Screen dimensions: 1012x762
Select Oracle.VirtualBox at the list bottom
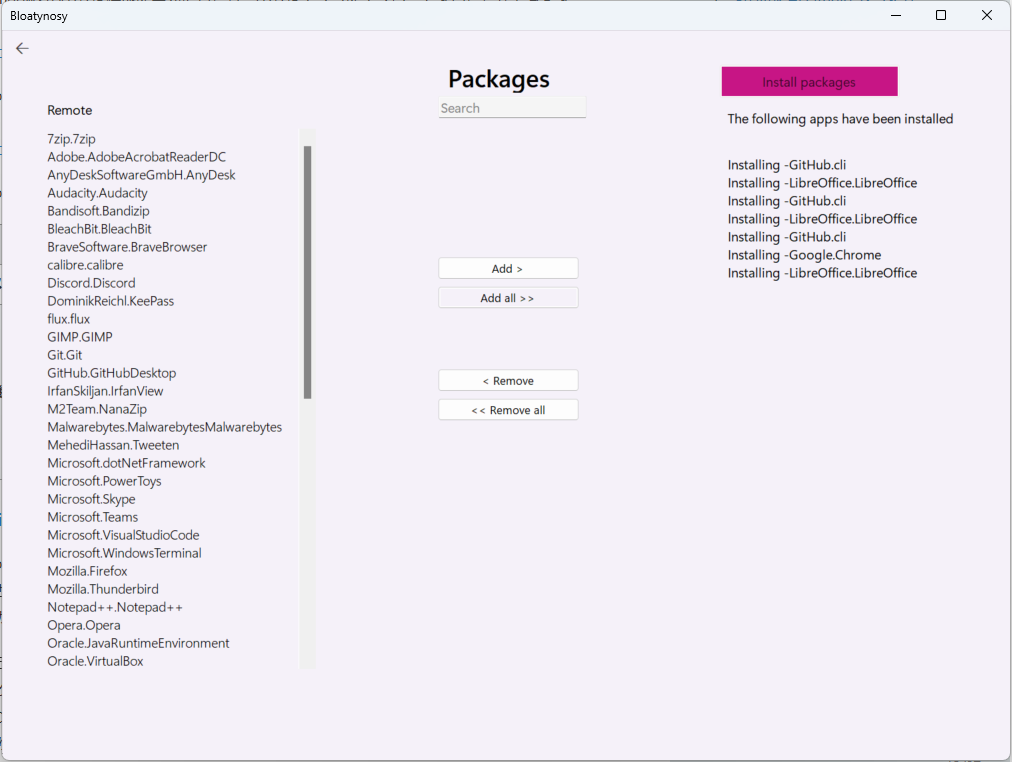pos(95,660)
